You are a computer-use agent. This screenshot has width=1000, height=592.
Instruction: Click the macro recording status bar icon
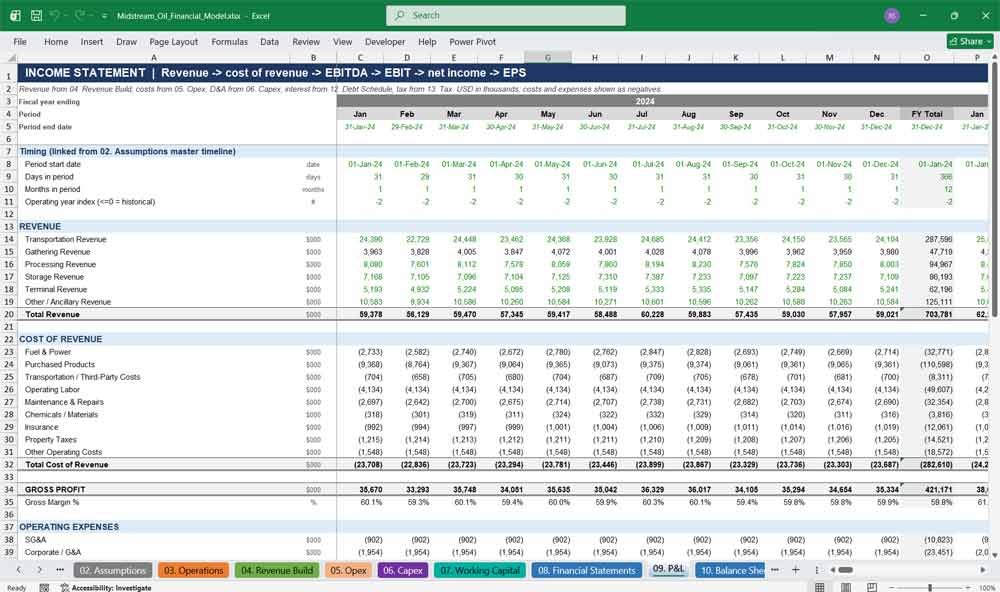pos(44,588)
